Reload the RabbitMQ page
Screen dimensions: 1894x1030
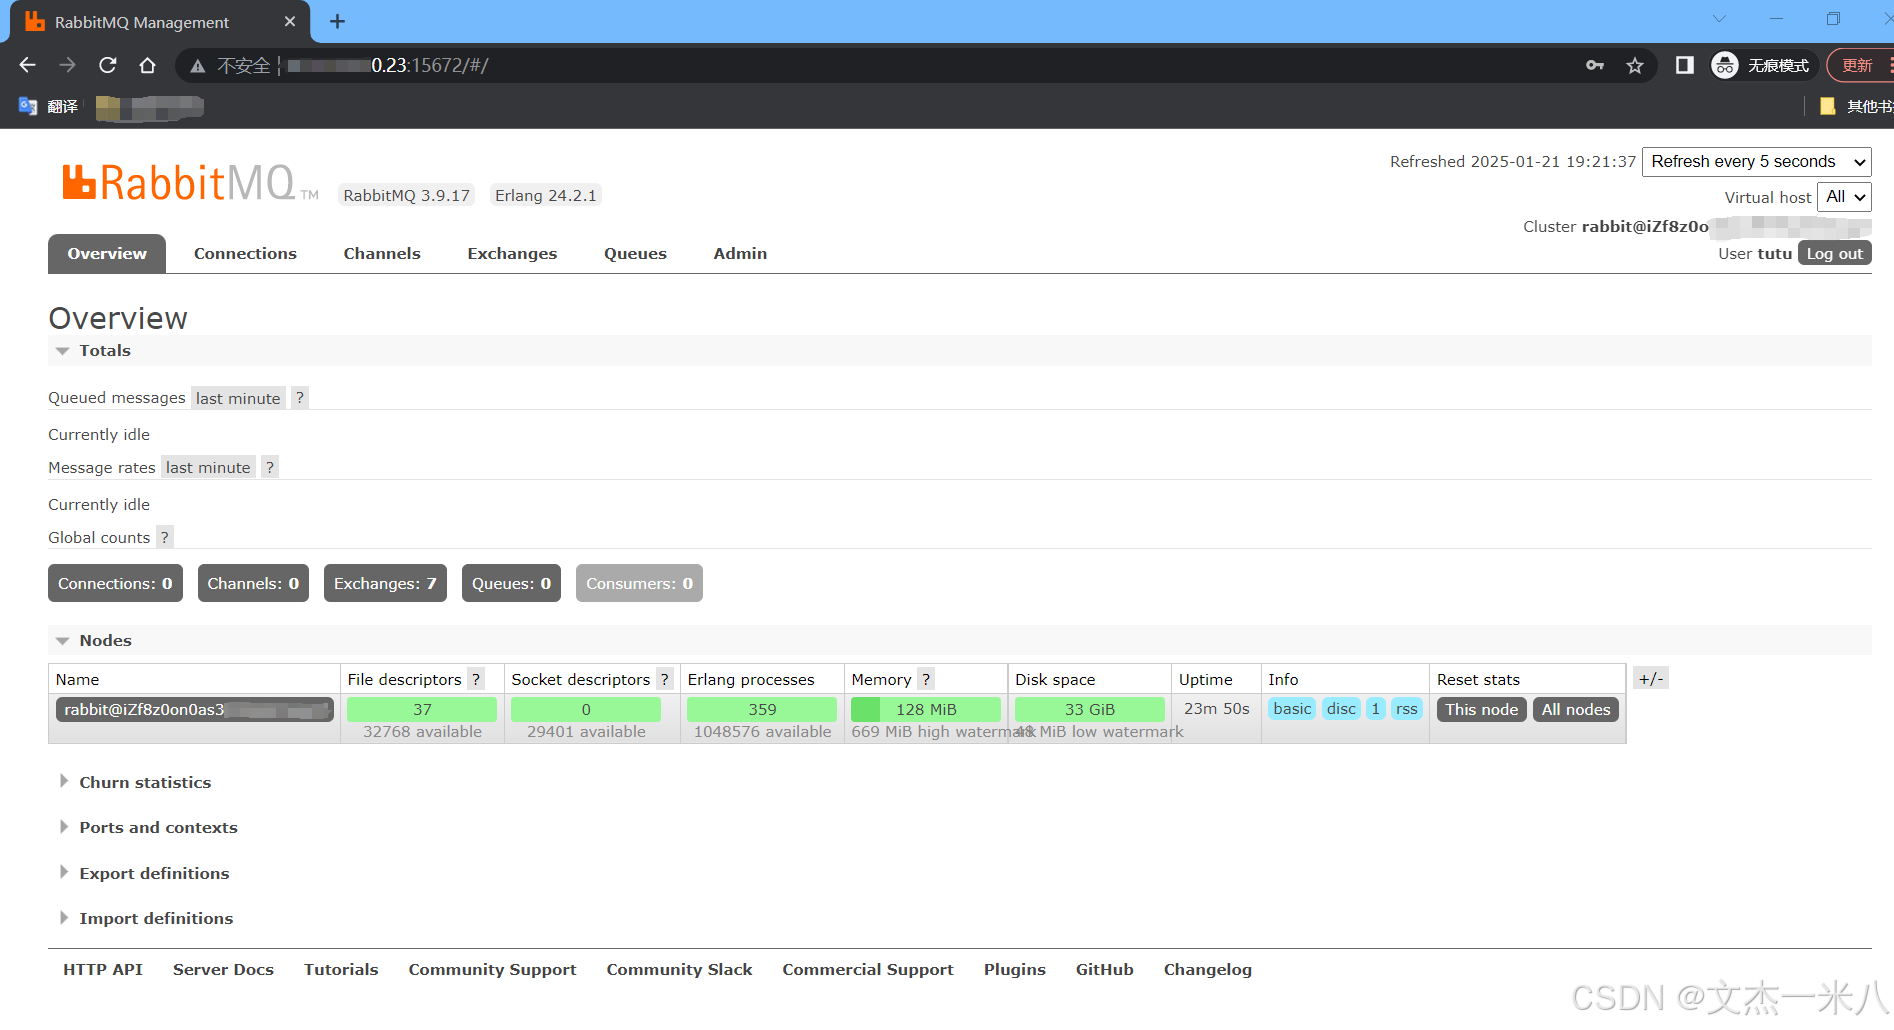click(x=108, y=65)
